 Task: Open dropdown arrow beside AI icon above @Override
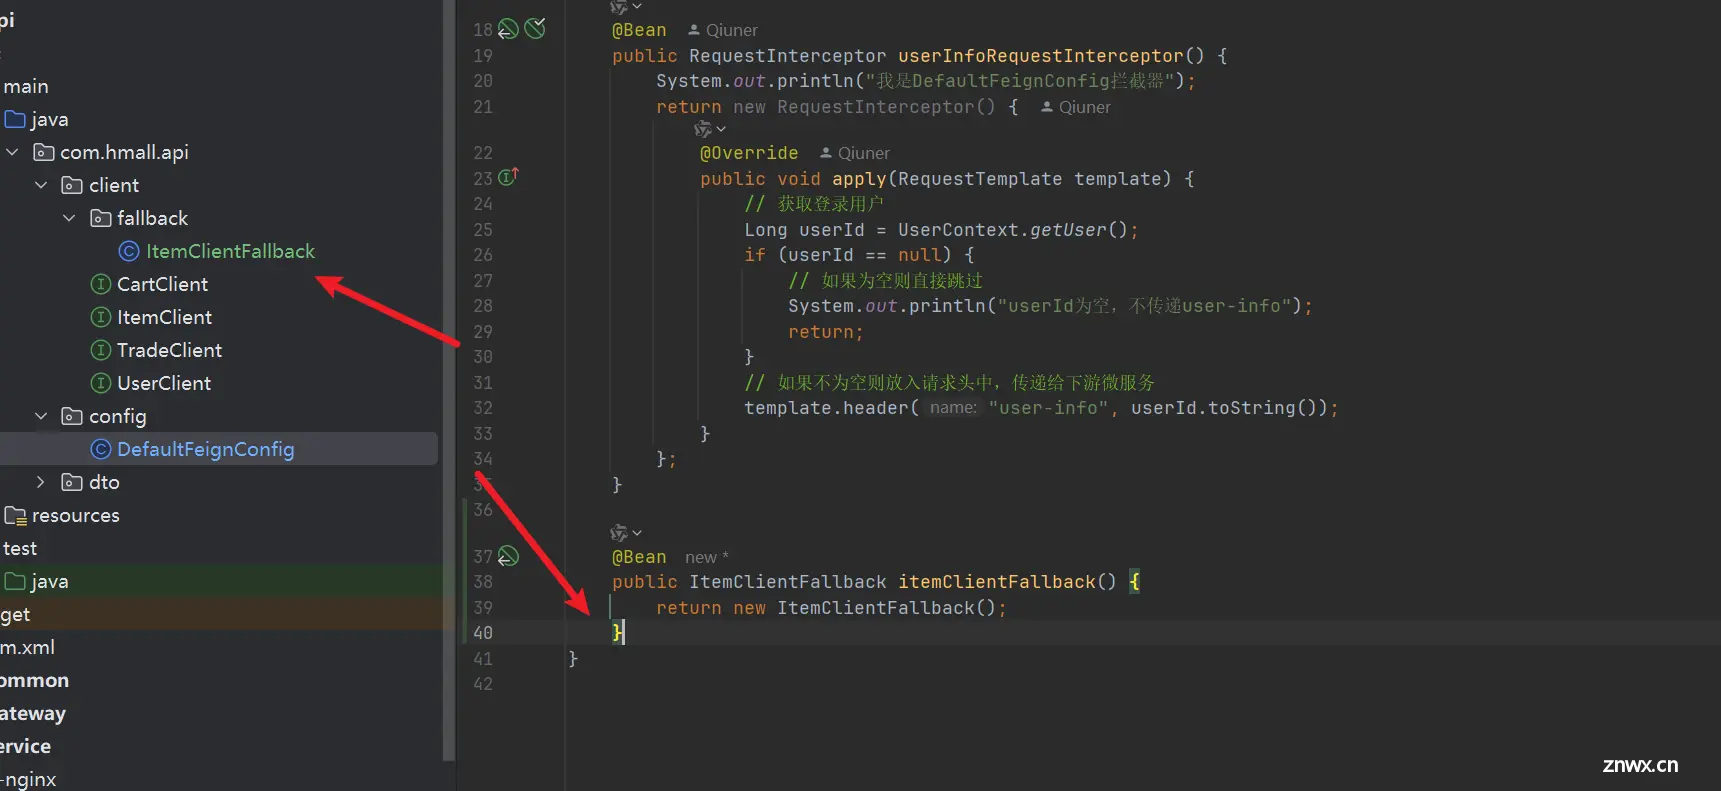click(x=721, y=129)
